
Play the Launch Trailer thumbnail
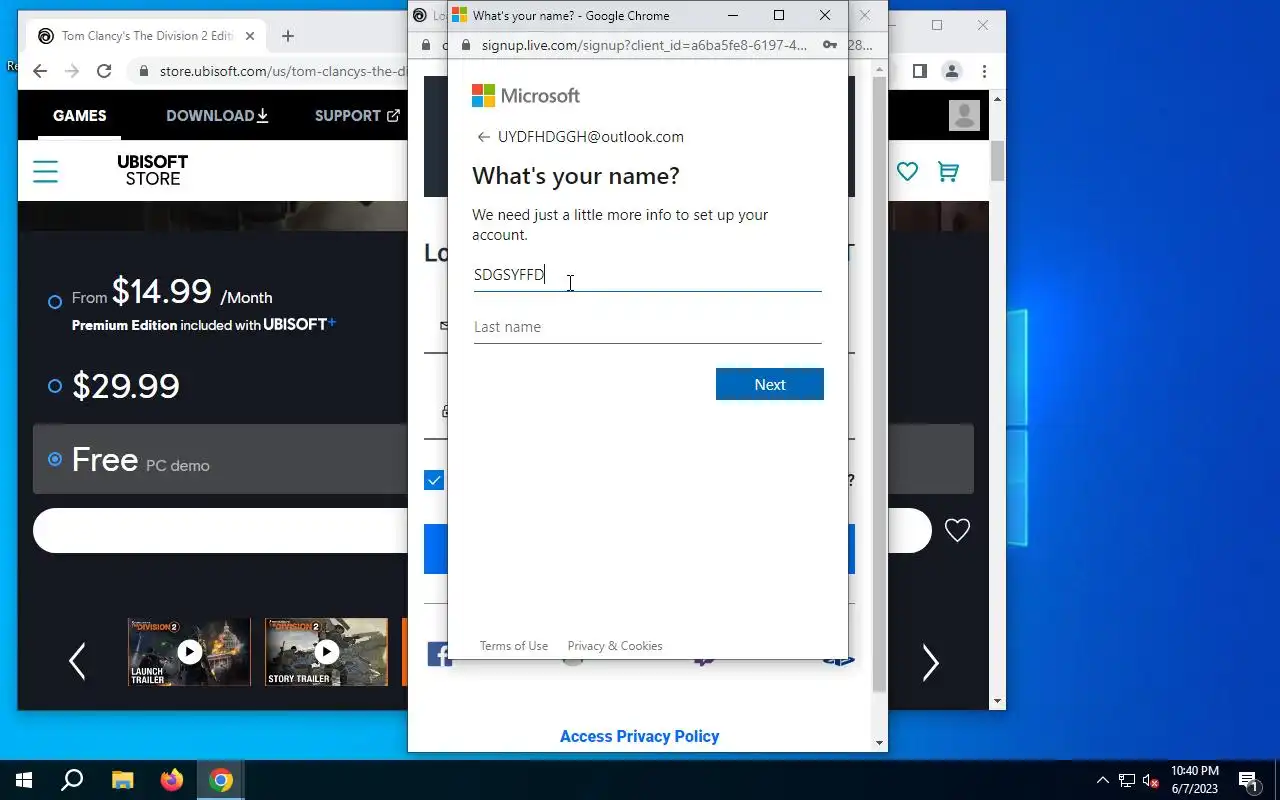click(189, 652)
